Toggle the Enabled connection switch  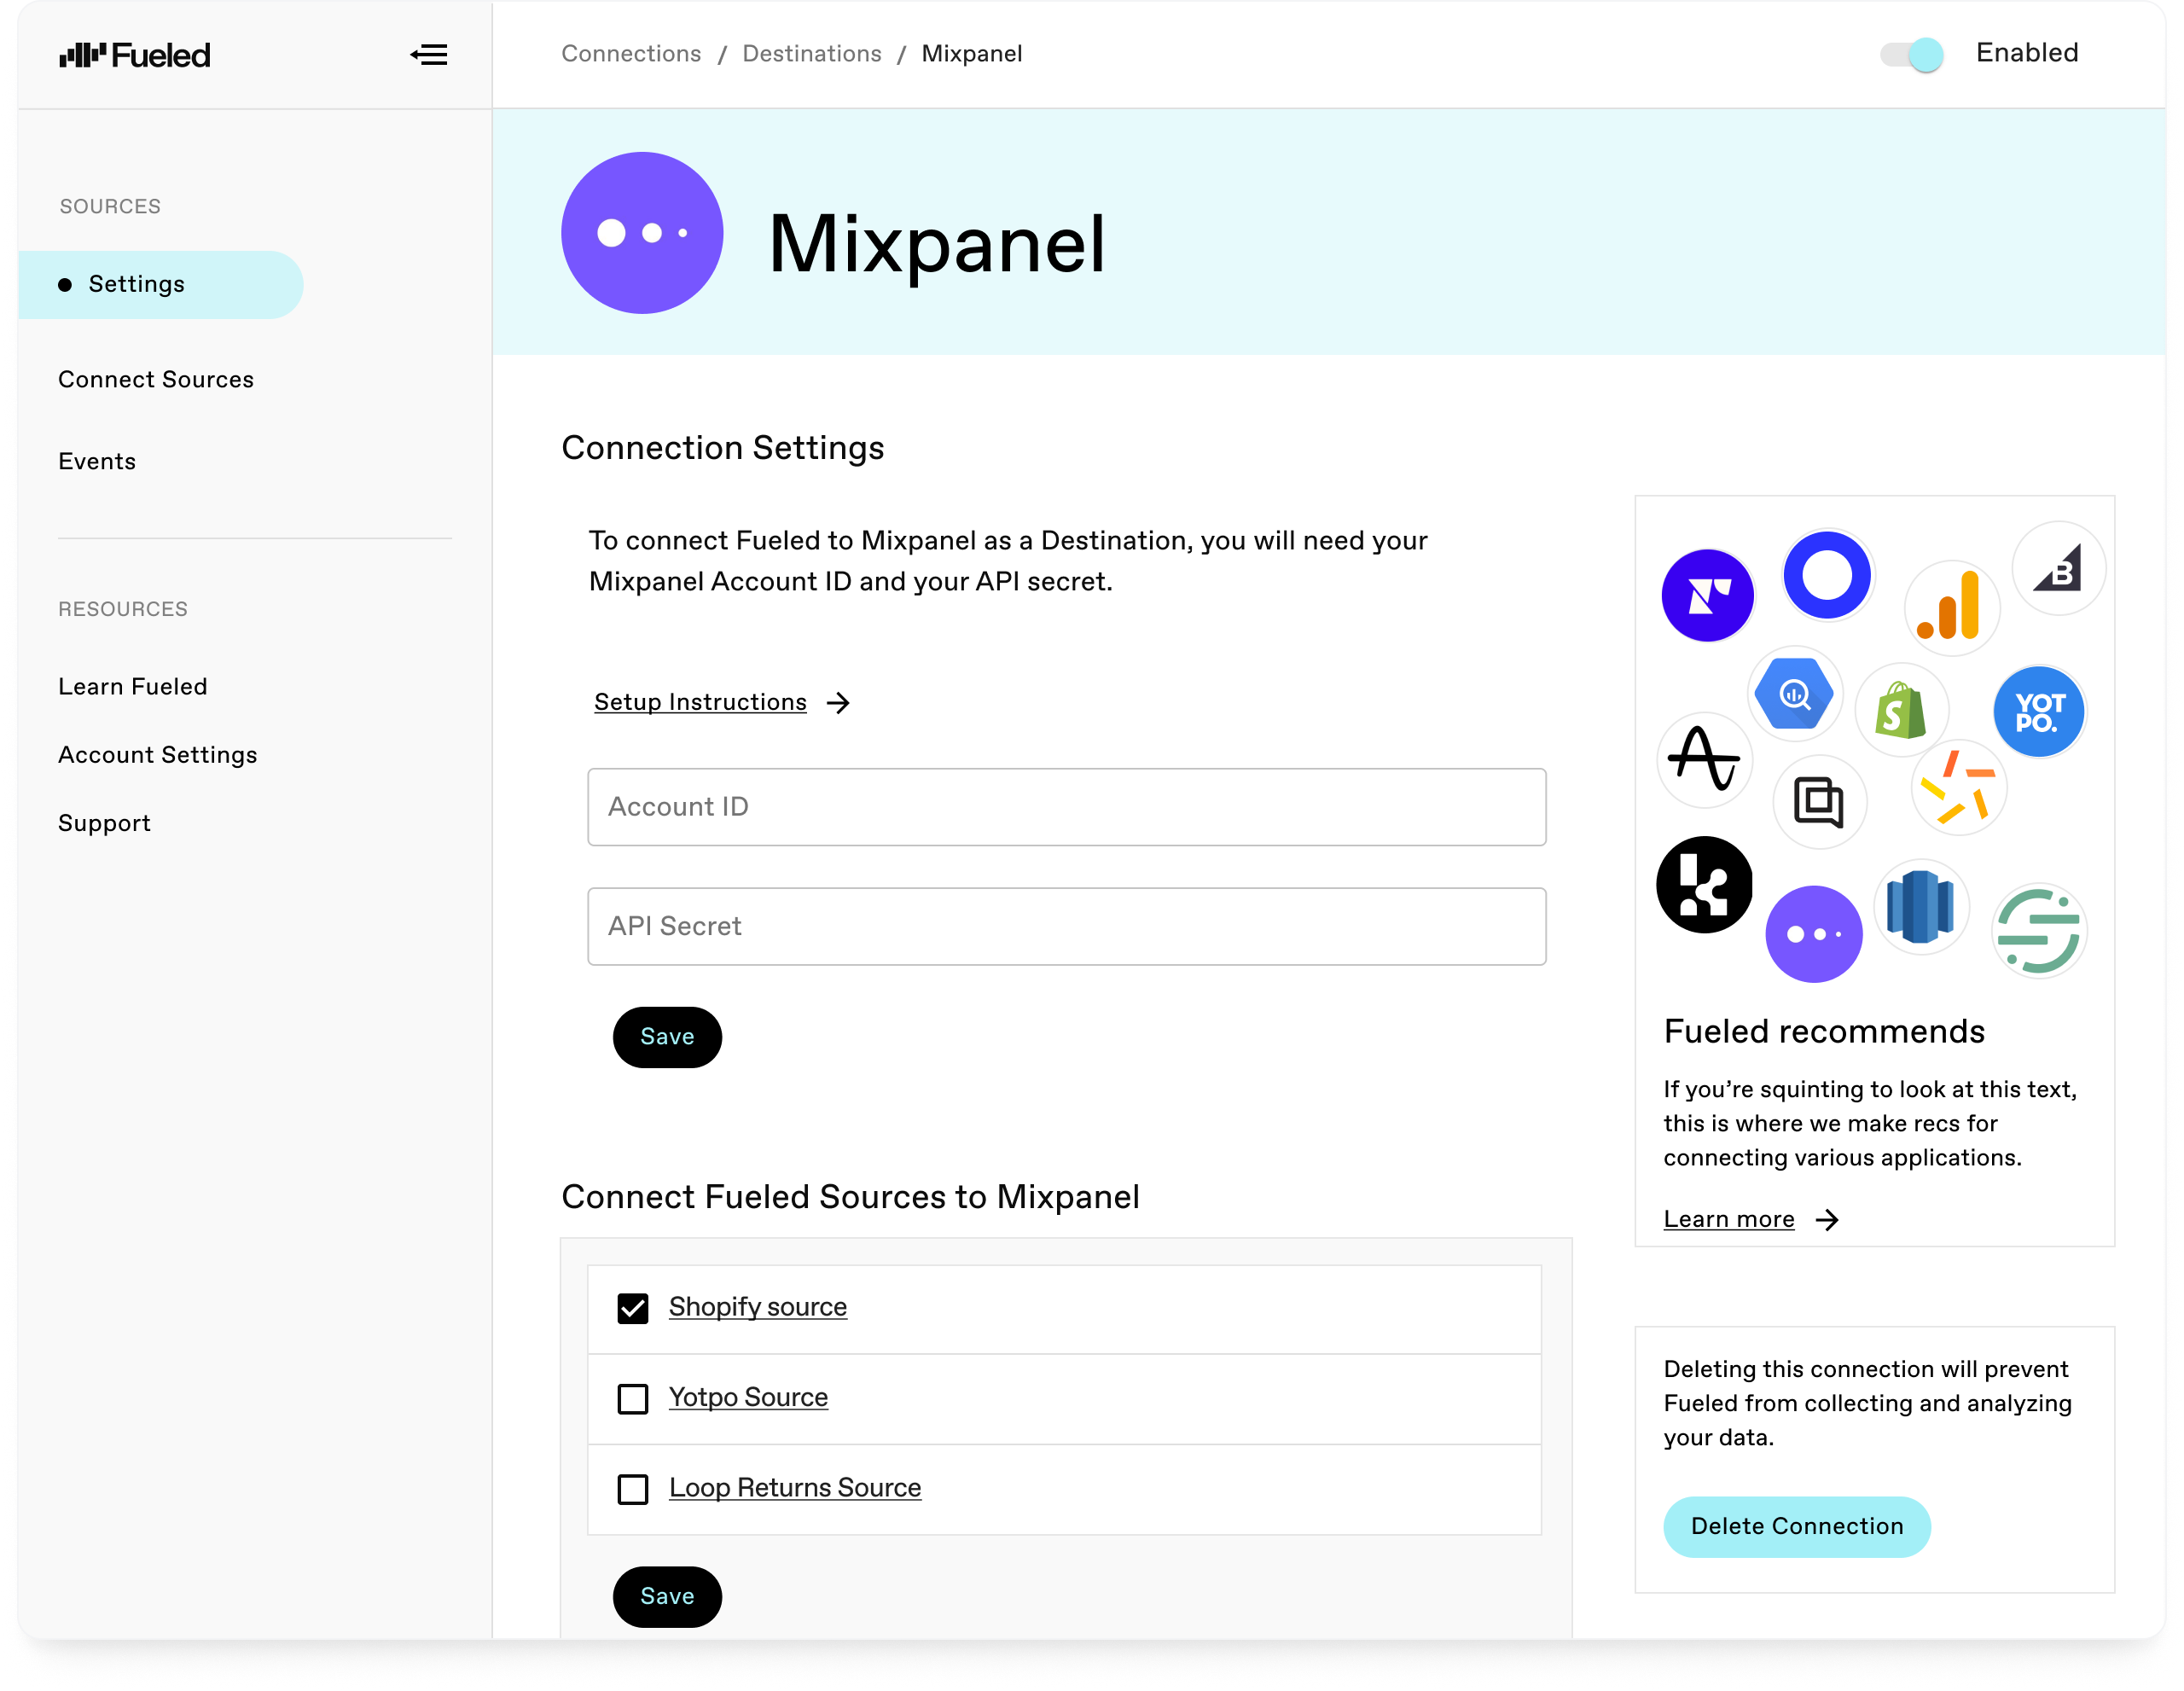[x=1913, y=53]
